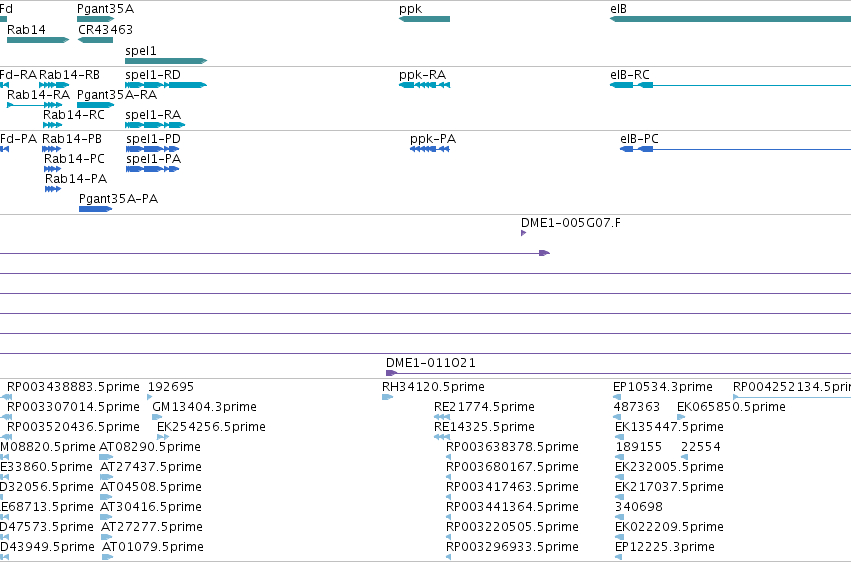
Task: Select the EK065850.5prime EST
Action: (x=681, y=417)
